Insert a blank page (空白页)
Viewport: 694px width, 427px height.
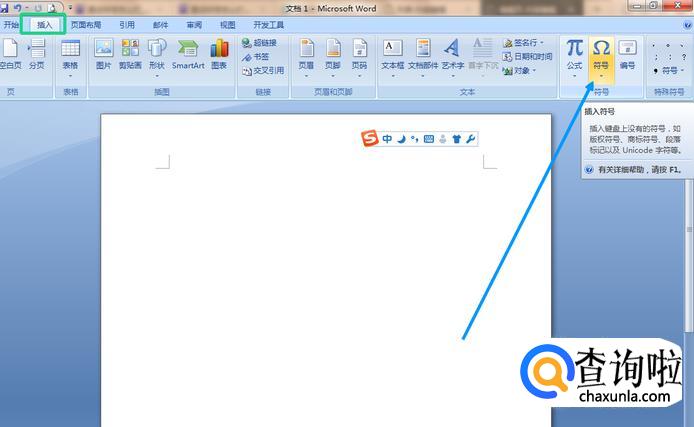click(x=10, y=54)
